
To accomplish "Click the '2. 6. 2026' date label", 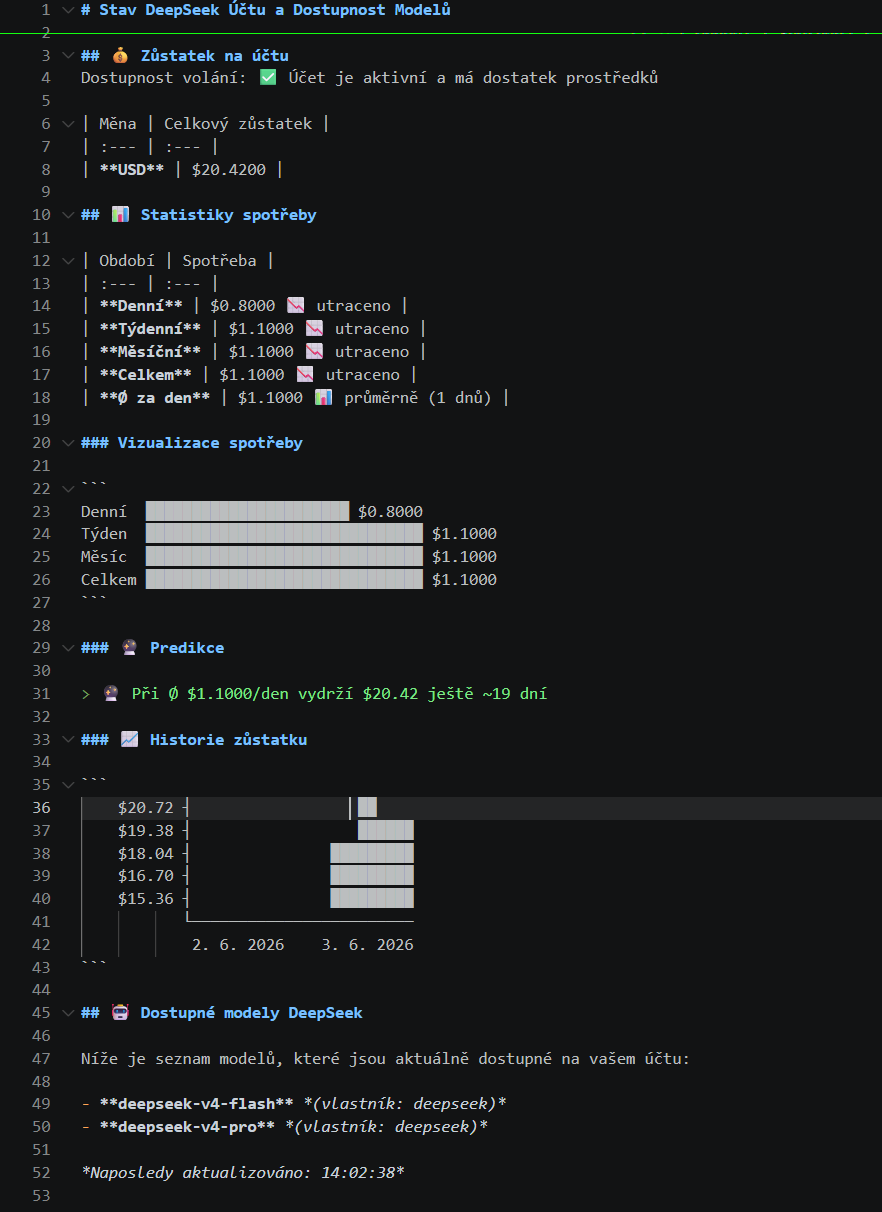I will tap(238, 945).
